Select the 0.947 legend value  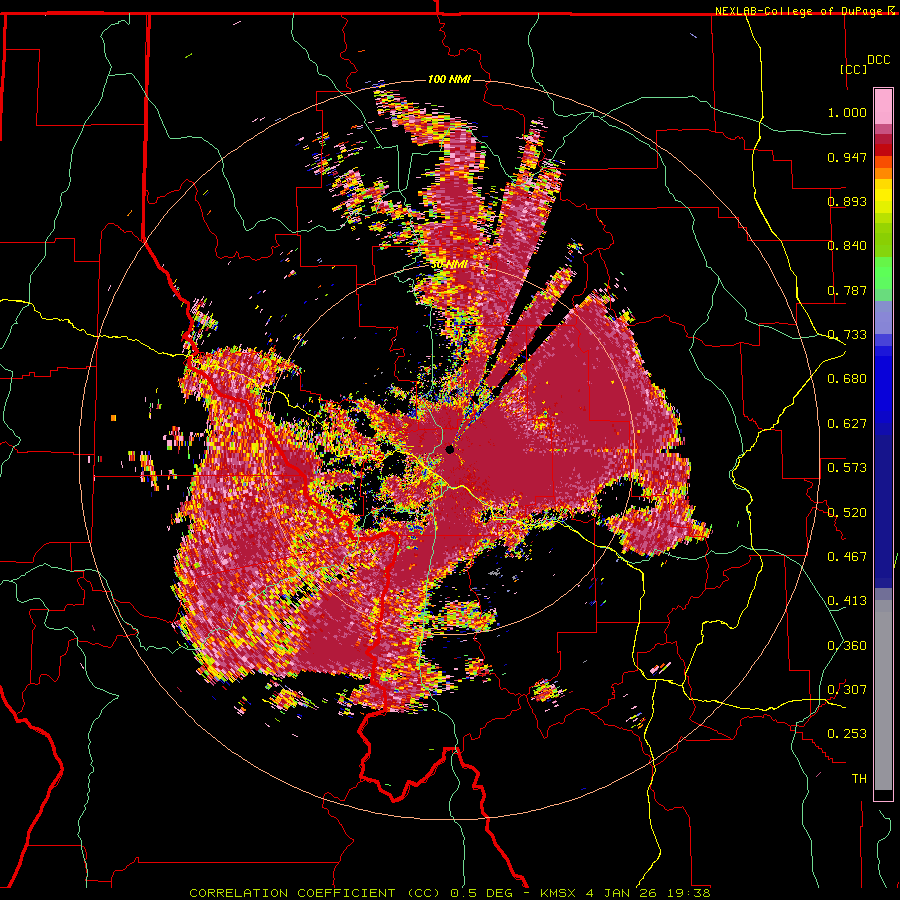pos(847,157)
